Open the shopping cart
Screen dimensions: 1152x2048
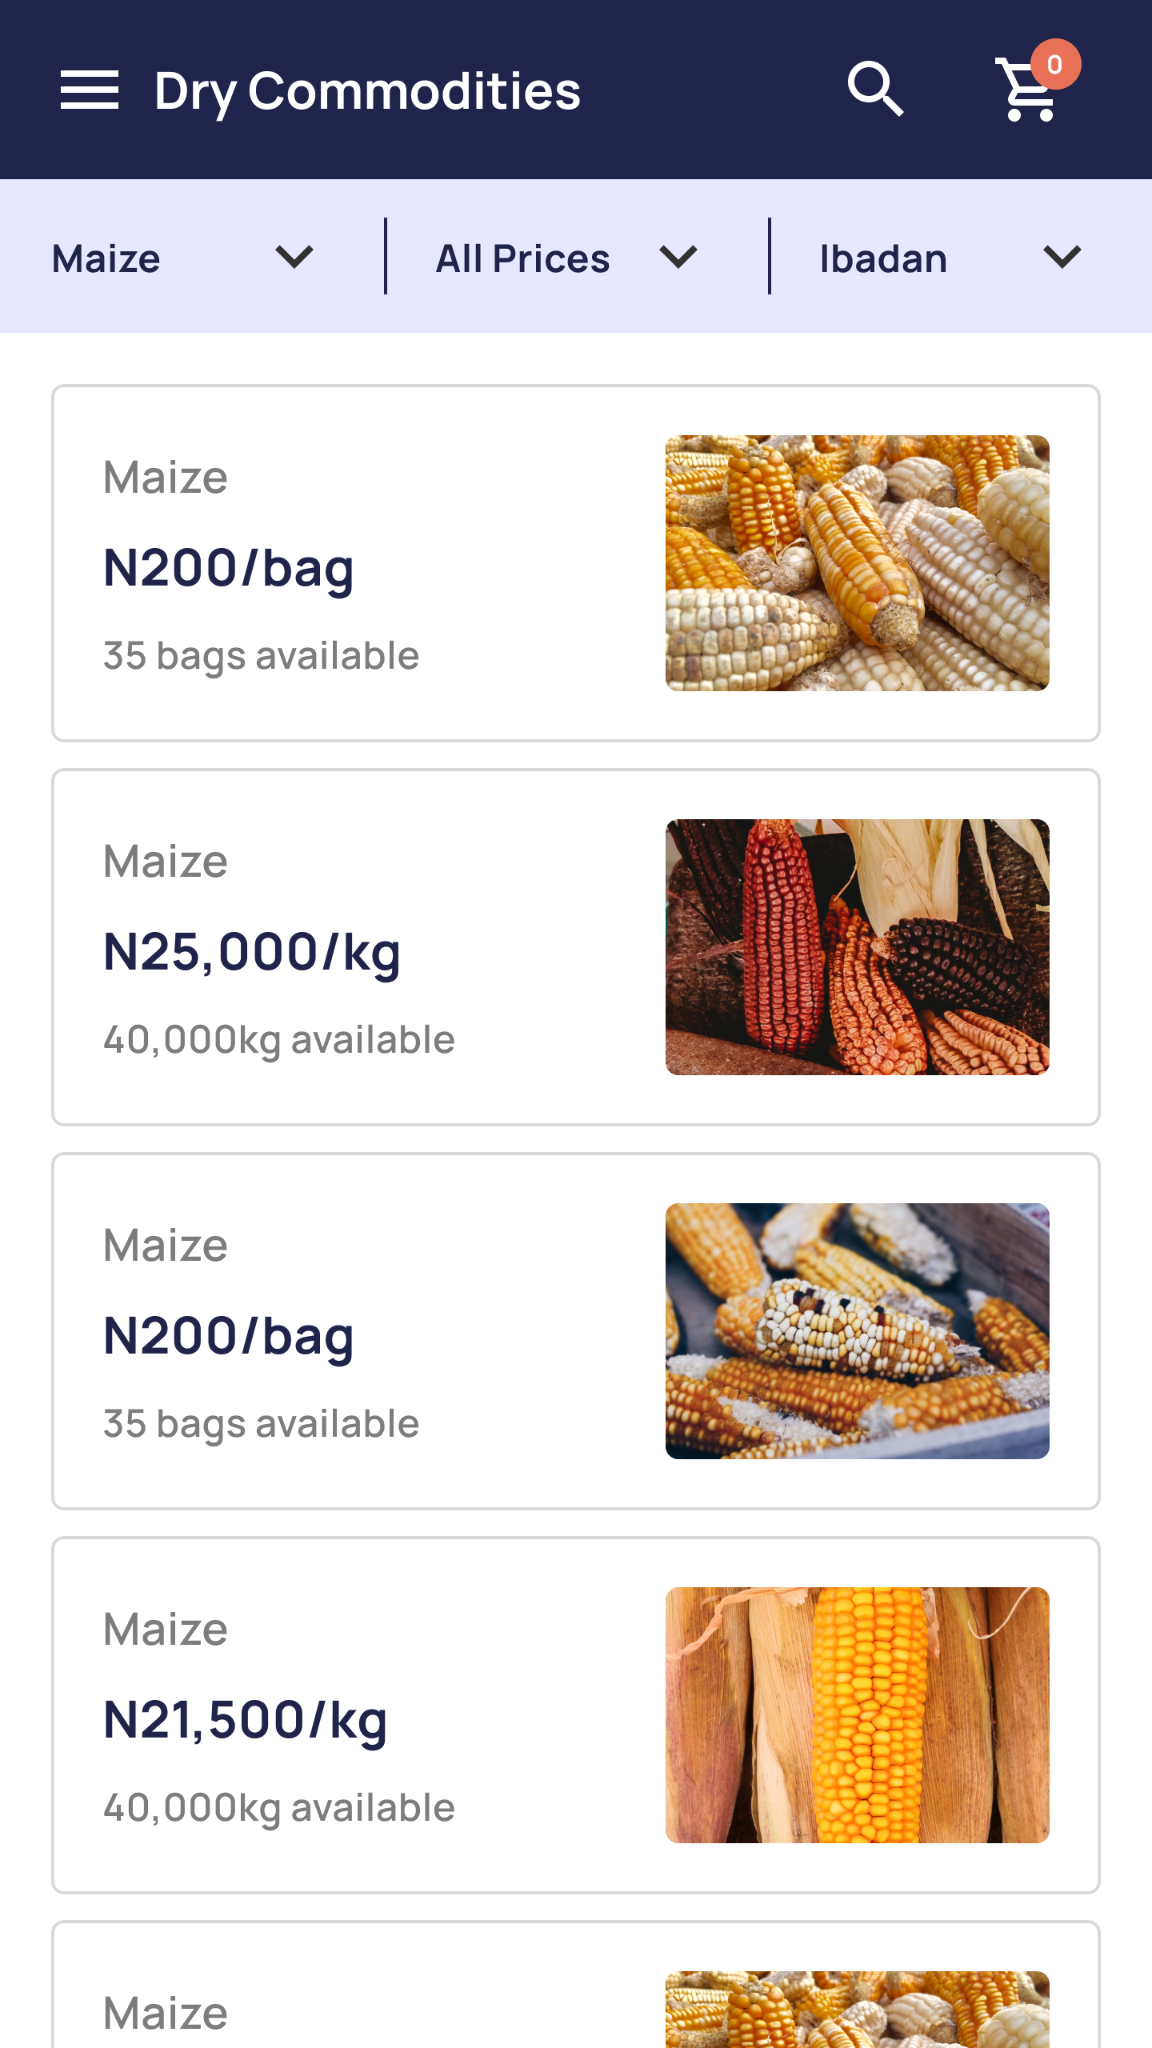pos(1027,92)
